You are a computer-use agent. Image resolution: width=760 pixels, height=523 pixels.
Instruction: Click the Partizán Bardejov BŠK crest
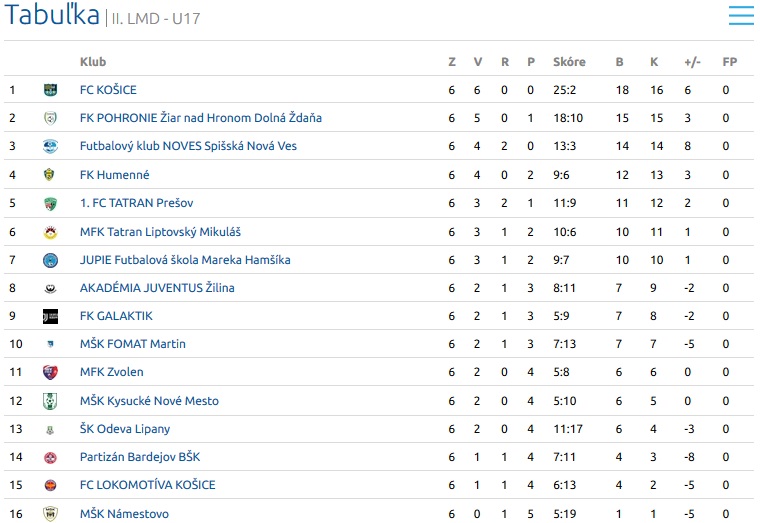(50, 457)
